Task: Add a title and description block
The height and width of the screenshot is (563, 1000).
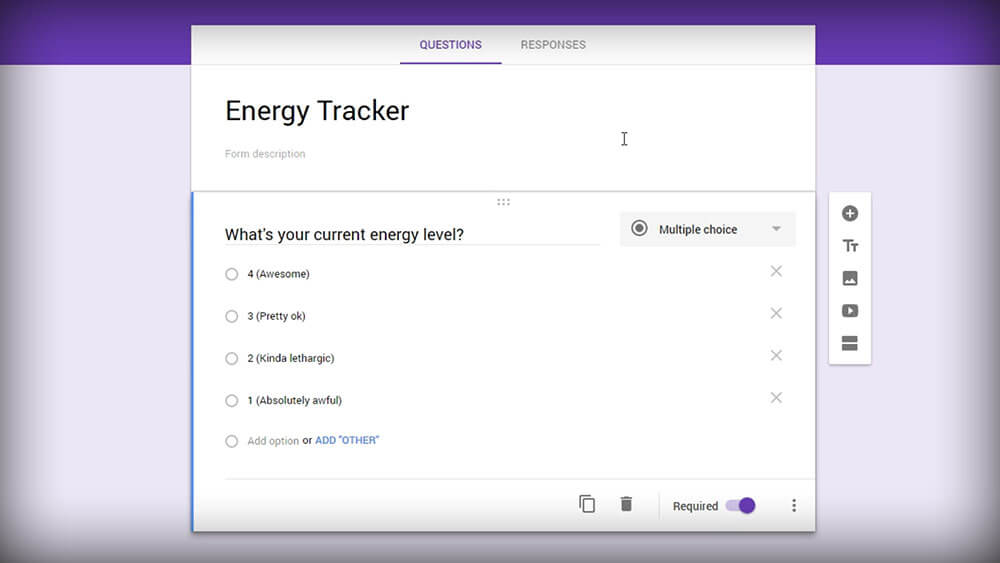Action: click(850, 246)
